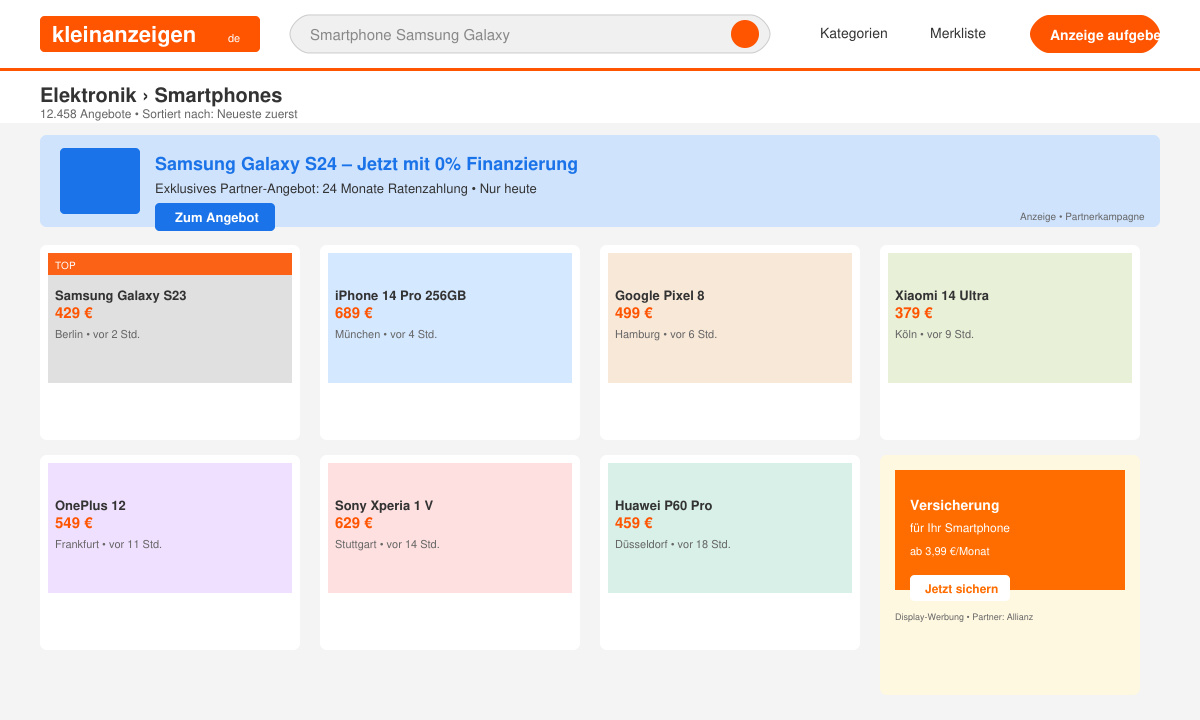Open the Merkliste
This screenshot has height=720, width=1200.
958,34
